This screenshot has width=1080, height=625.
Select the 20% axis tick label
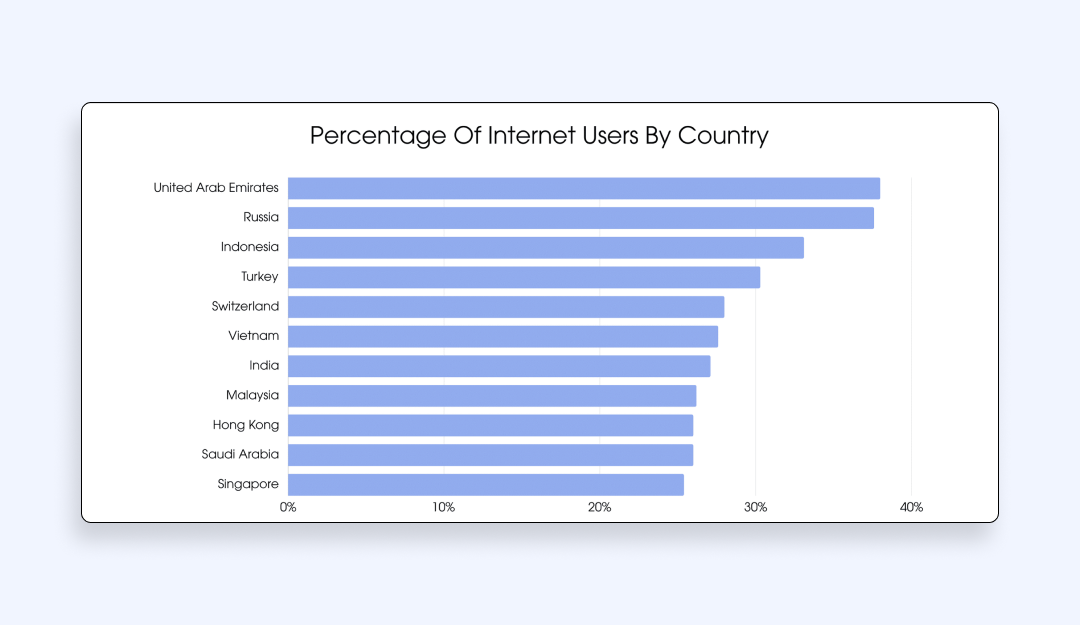(600, 508)
